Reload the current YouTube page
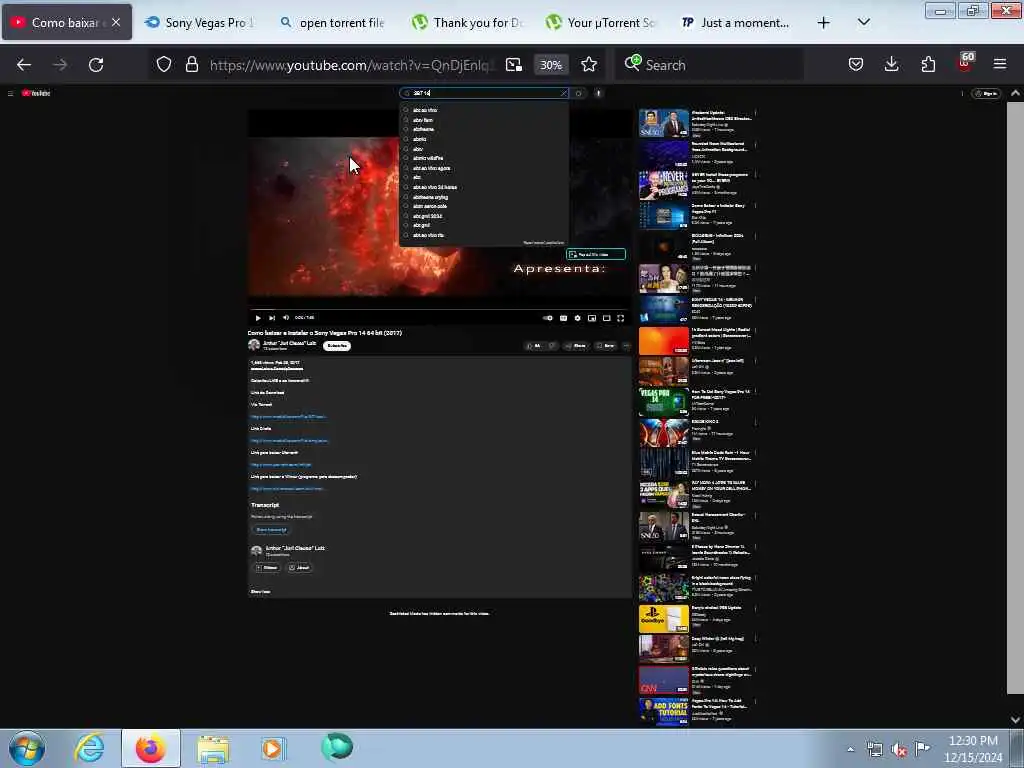Viewport: 1024px width, 768px height. pos(96,65)
